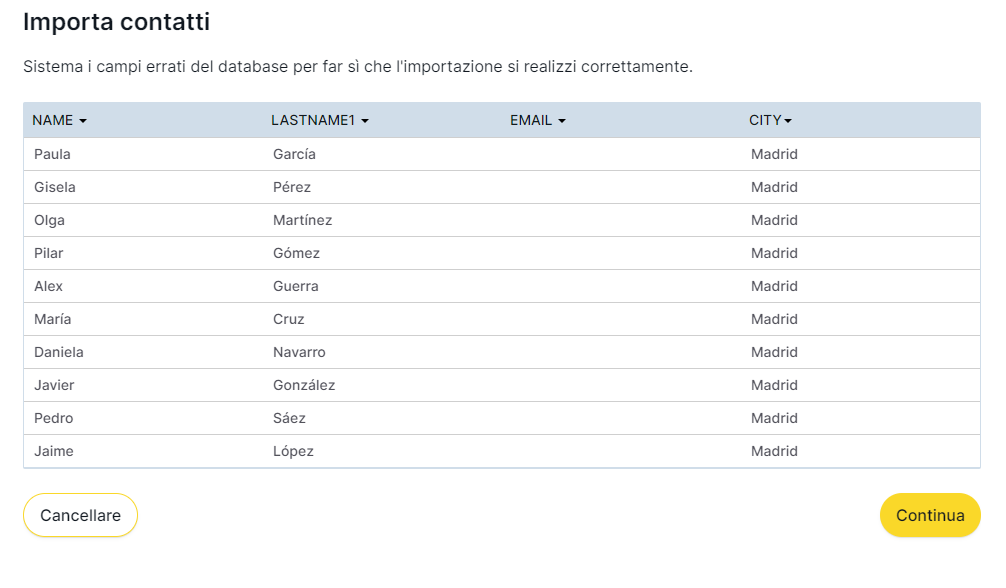Click the Madrid city in Paula's row
Viewport: 1006px width, 588px height.
tap(774, 154)
